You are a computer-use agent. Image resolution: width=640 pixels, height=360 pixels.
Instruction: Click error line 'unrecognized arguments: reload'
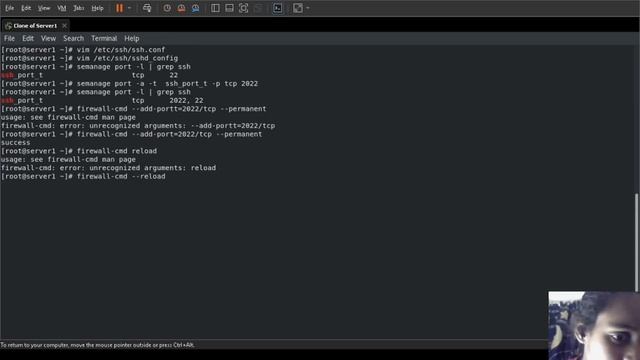pos(109,168)
